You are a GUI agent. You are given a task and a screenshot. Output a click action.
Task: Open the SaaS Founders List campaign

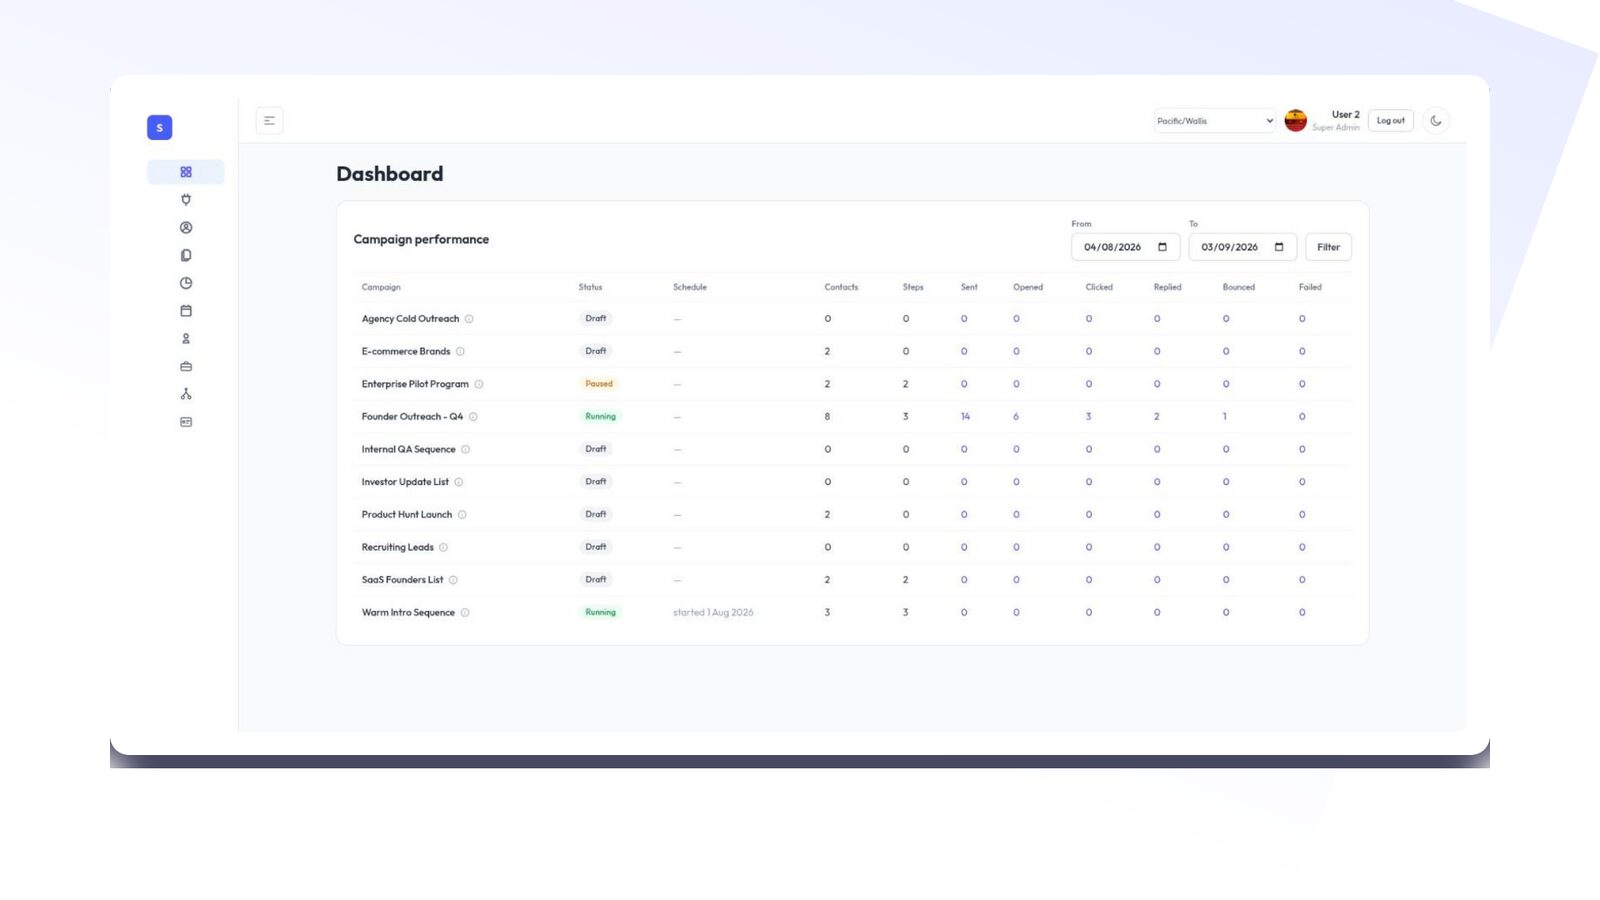click(402, 580)
